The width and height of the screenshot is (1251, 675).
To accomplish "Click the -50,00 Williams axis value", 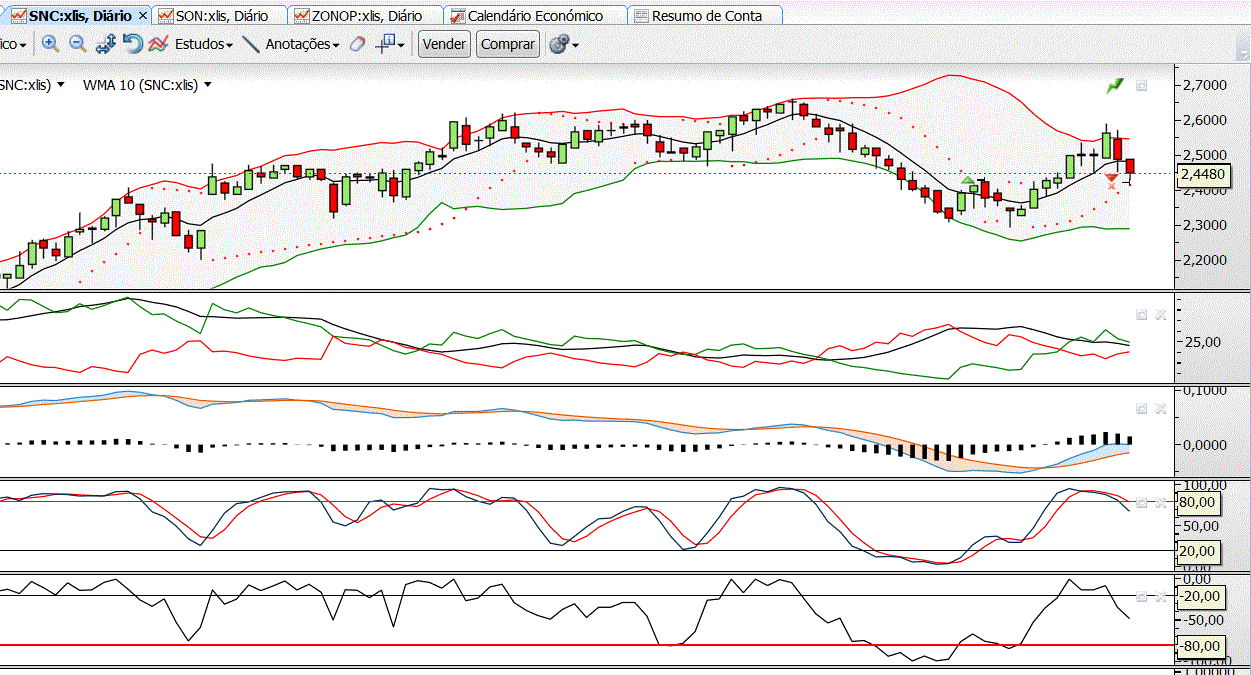I will click(1203, 621).
